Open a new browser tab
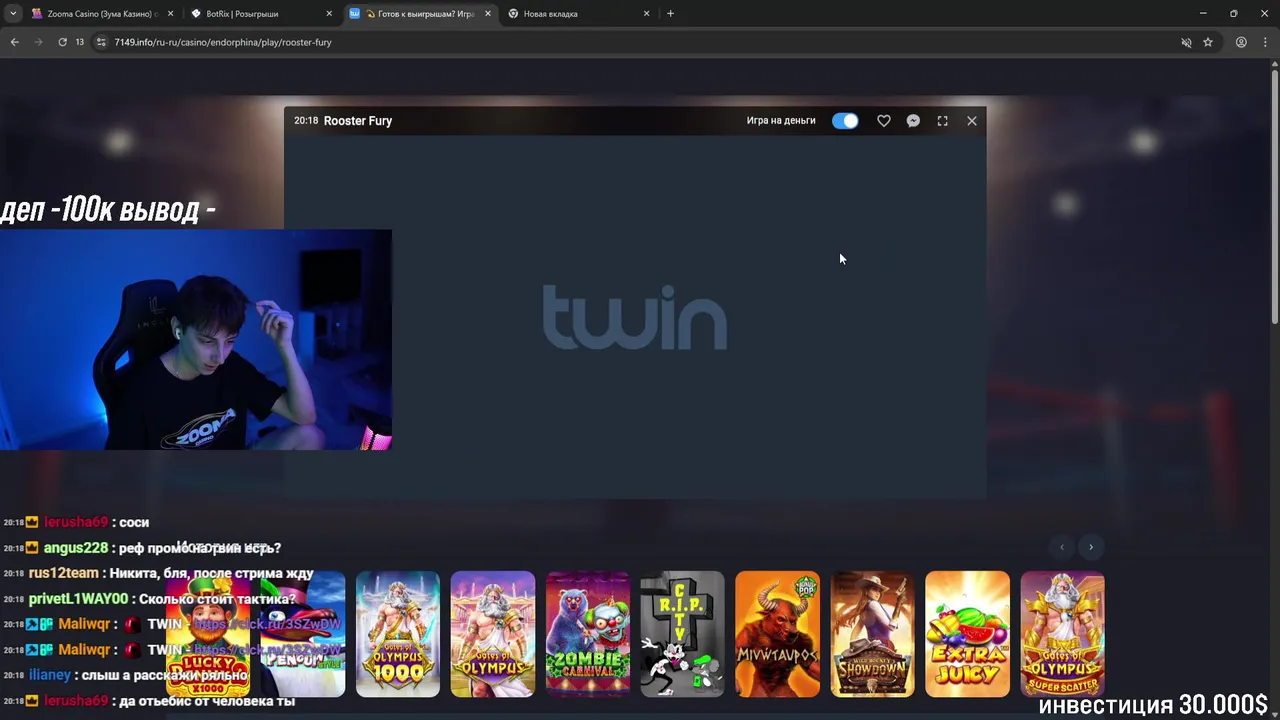The height and width of the screenshot is (720, 1280). click(670, 14)
